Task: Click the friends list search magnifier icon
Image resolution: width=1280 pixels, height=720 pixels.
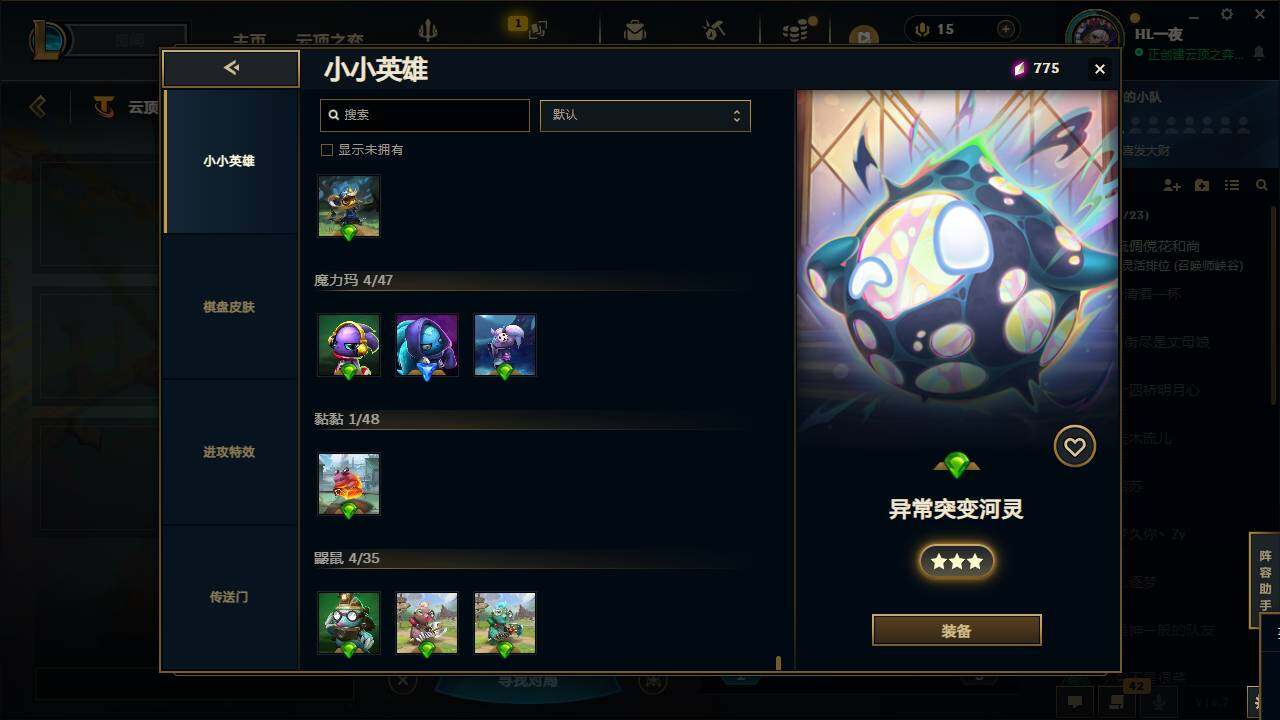Action: tap(1262, 186)
